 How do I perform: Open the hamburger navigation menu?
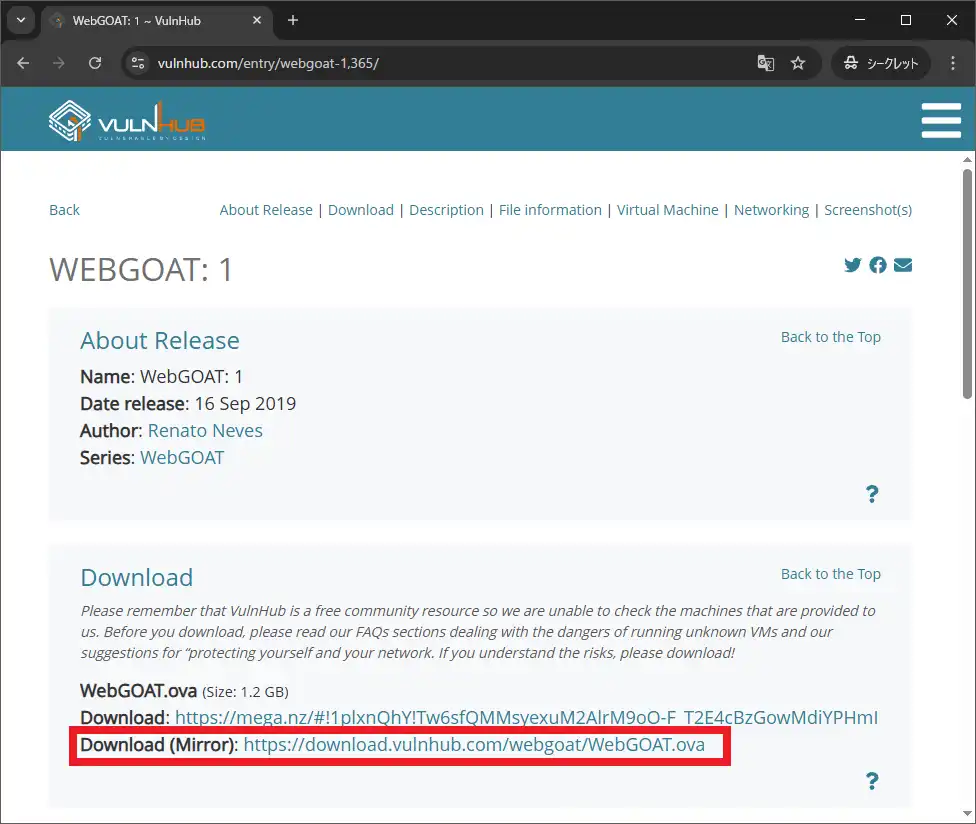940,120
